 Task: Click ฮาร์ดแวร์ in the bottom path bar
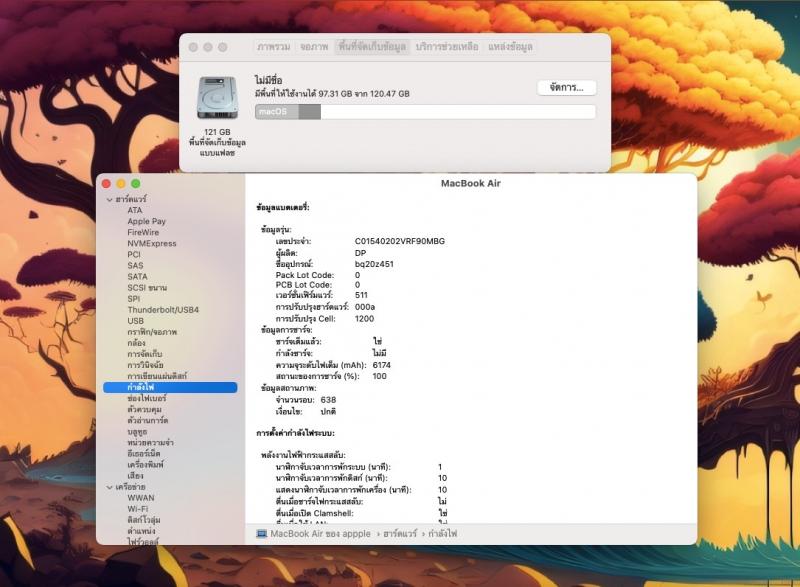tap(400, 534)
